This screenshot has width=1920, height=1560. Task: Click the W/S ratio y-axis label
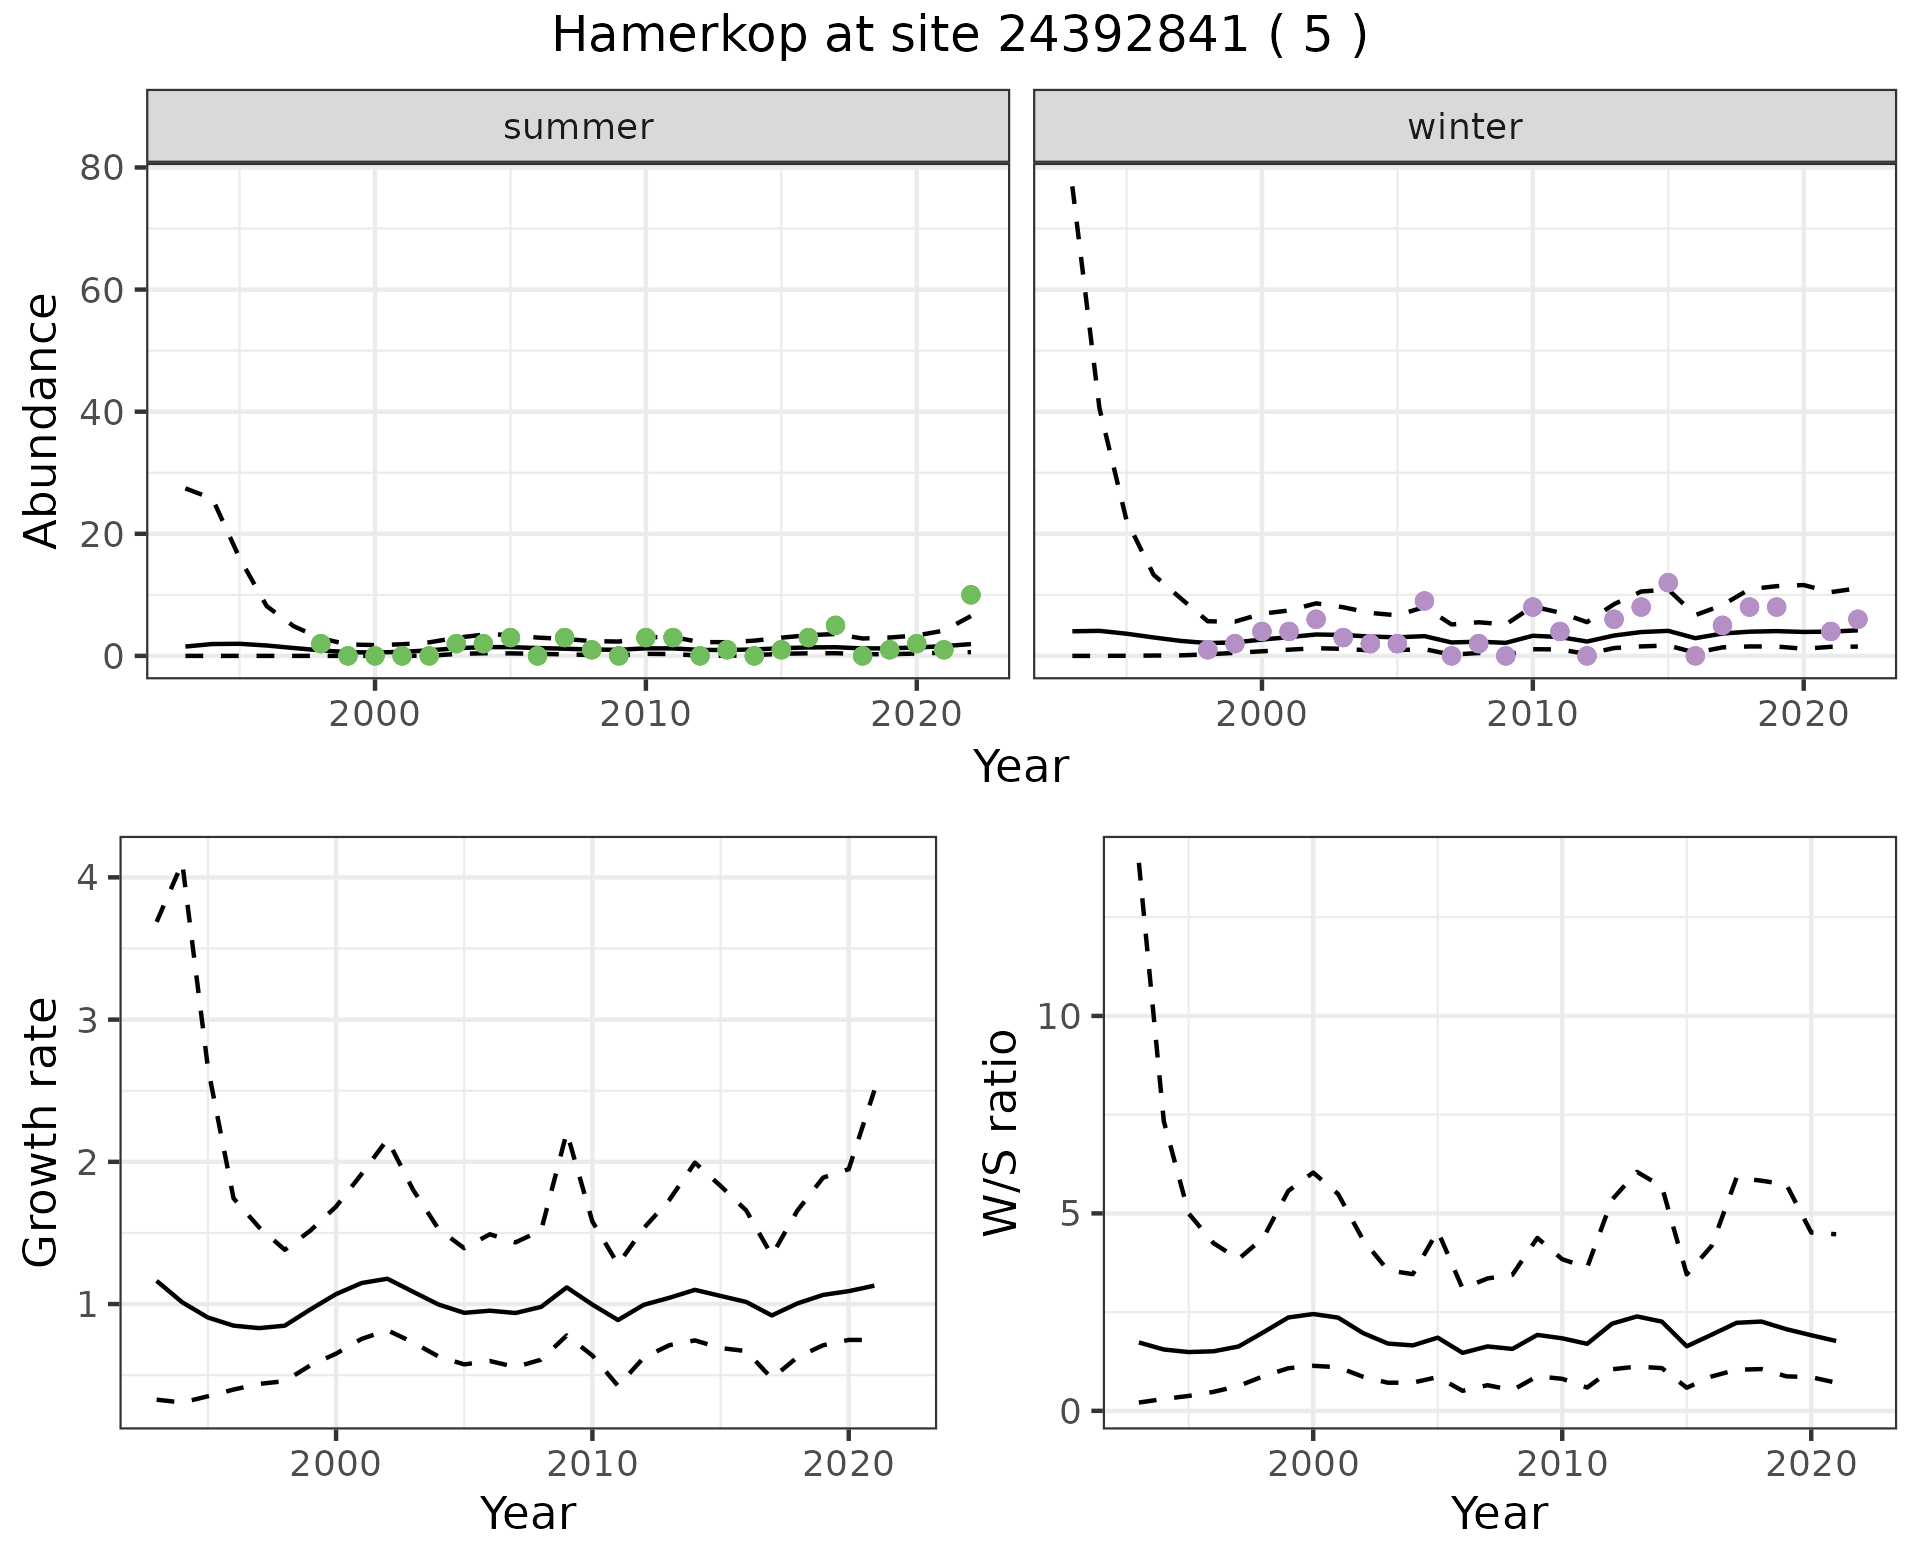pos(1000,1132)
